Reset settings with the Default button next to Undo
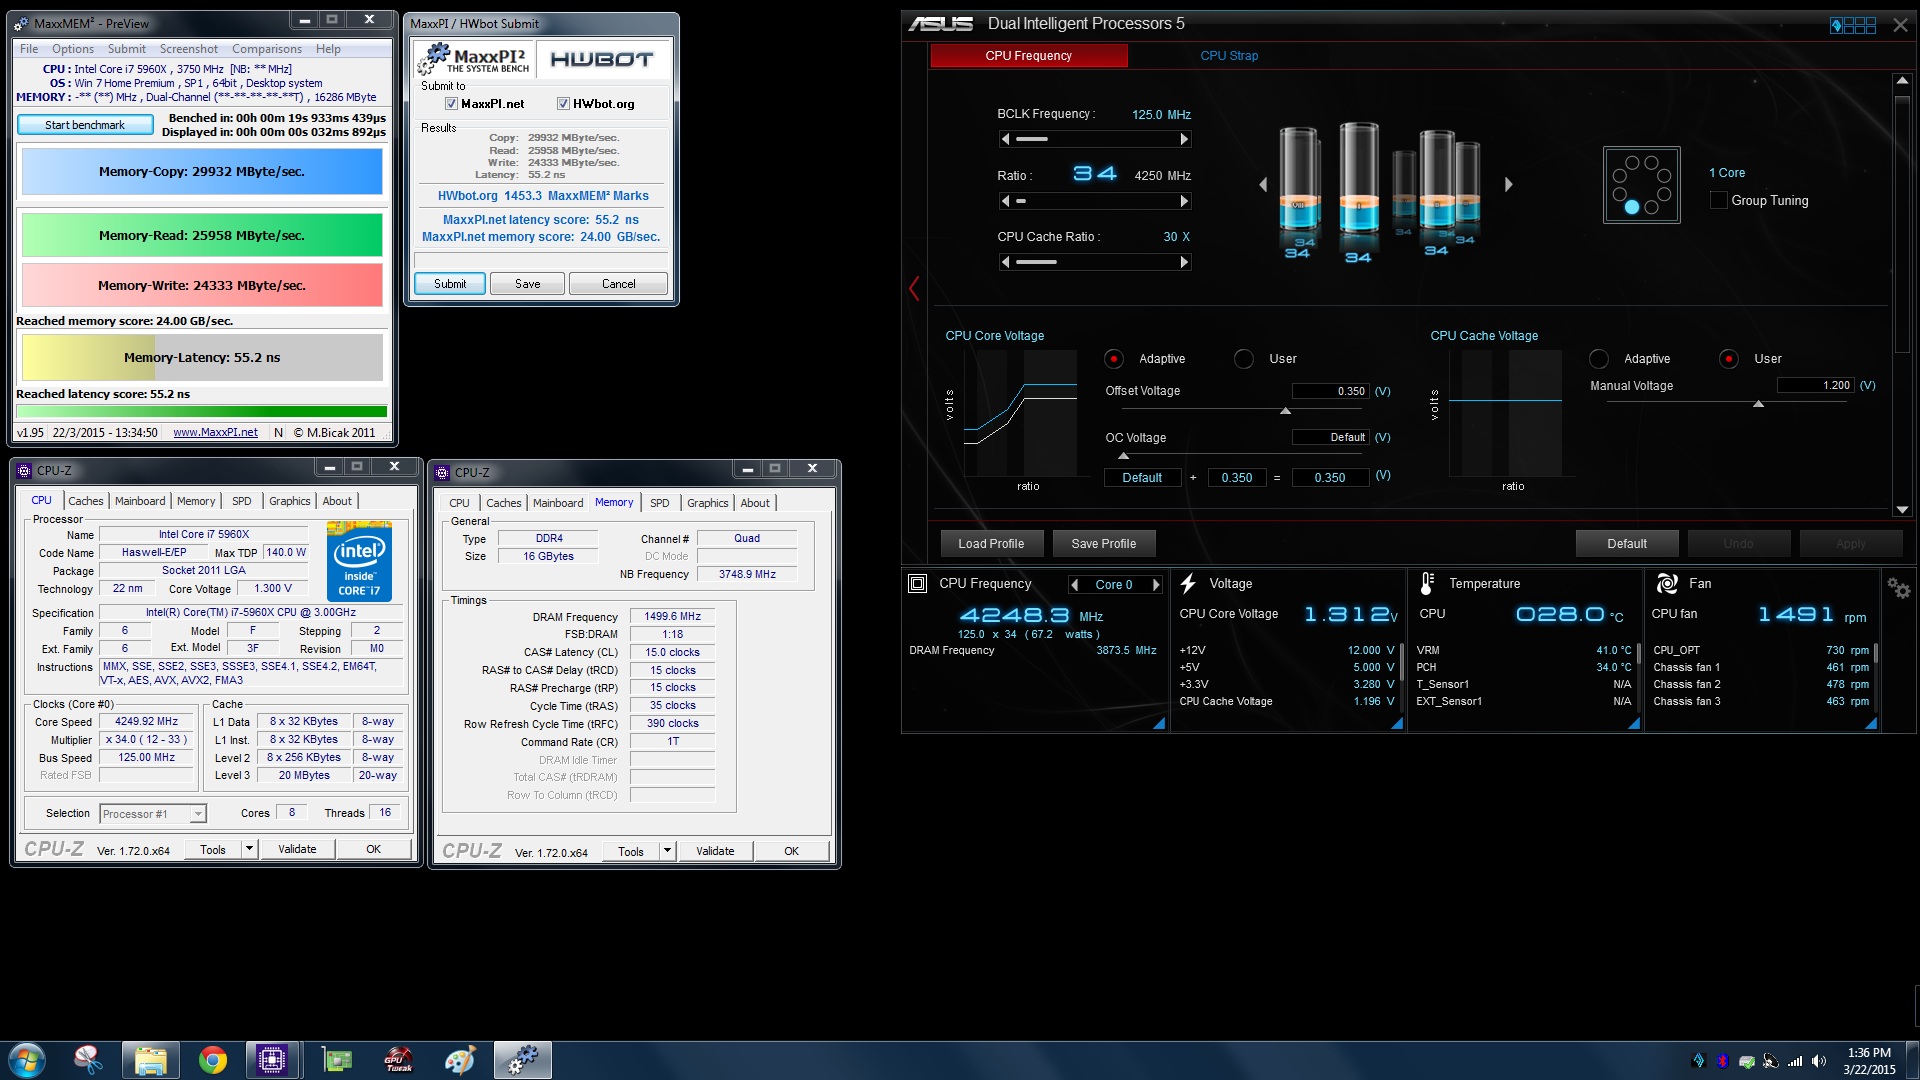Viewport: 1920px width, 1080px height. [1627, 544]
